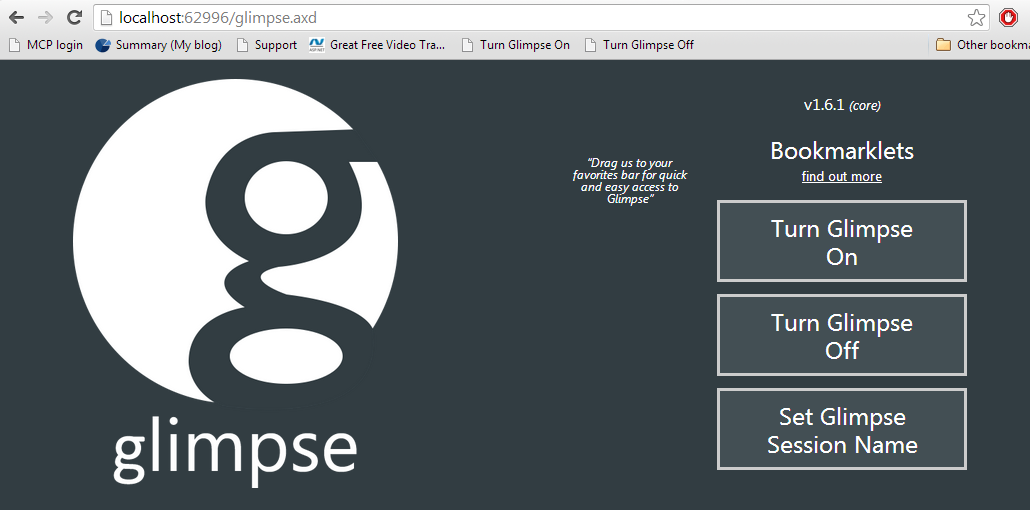Click the Turn Glimpse On bookmark in bar

click(516, 45)
